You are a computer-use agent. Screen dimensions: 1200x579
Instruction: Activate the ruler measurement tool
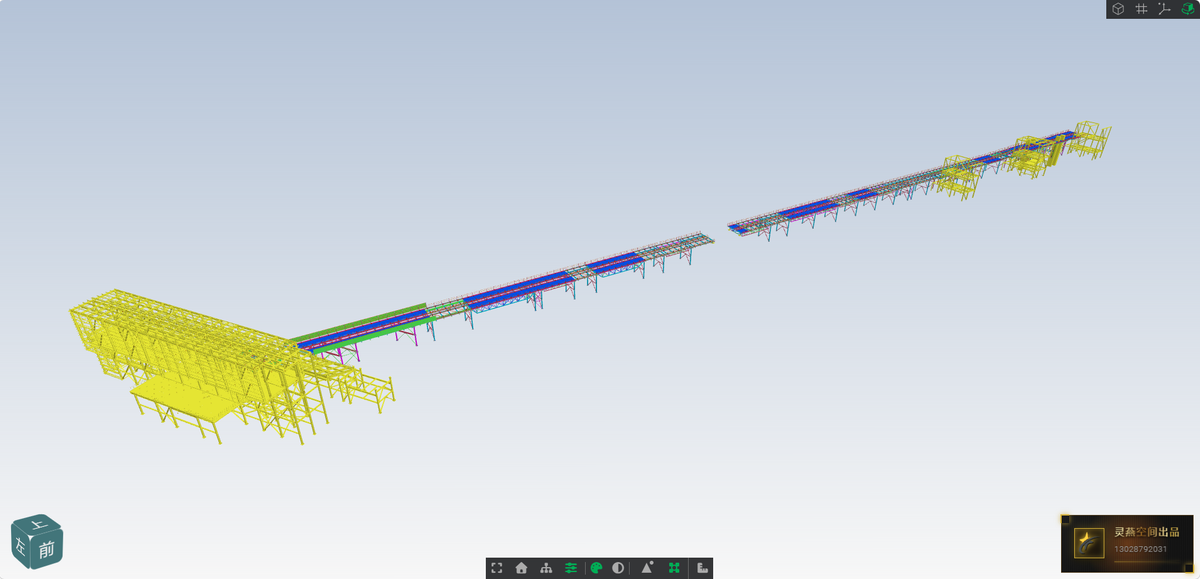[x=703, y=568]
